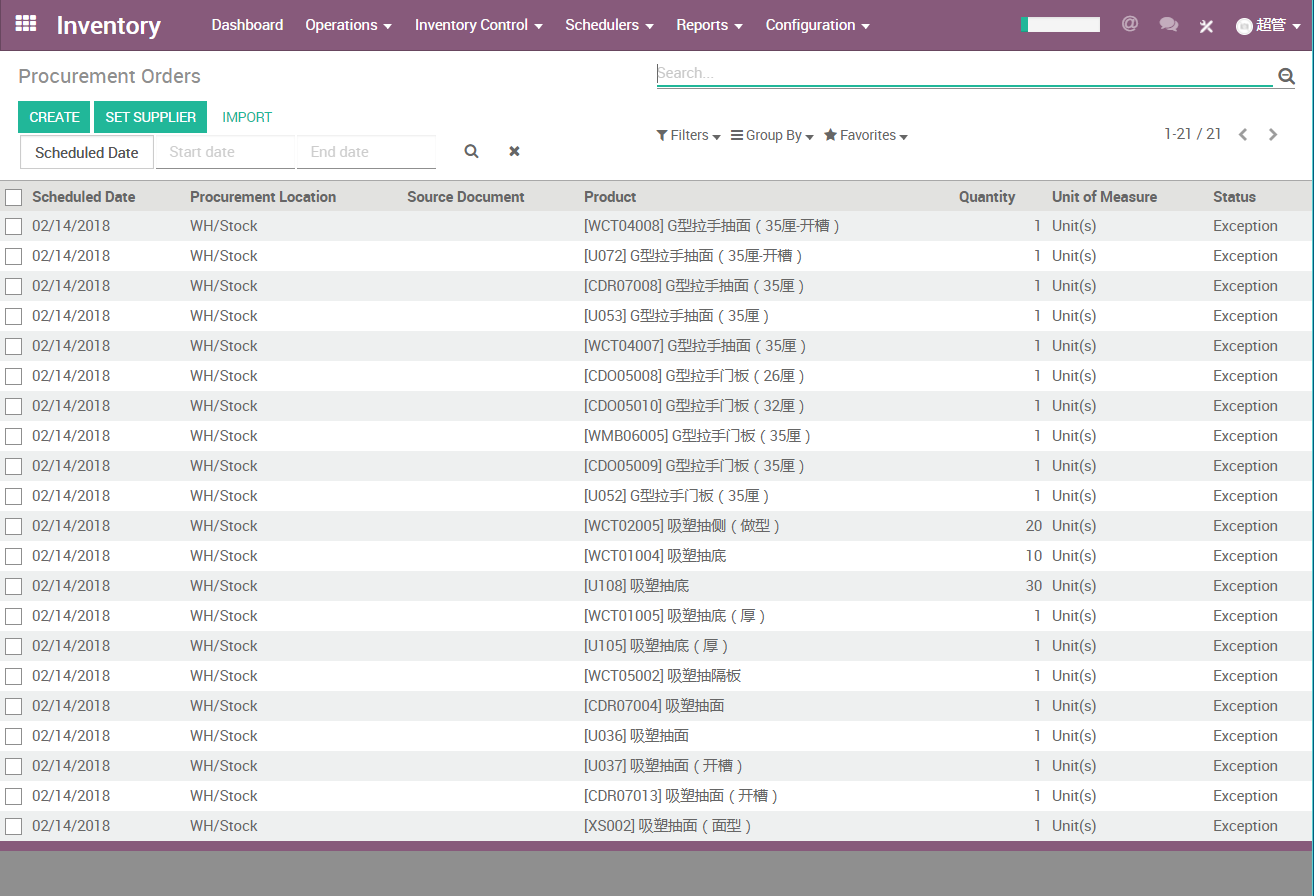
Task: Open the conversations chat icon
Action: (x=1168, y=25)
